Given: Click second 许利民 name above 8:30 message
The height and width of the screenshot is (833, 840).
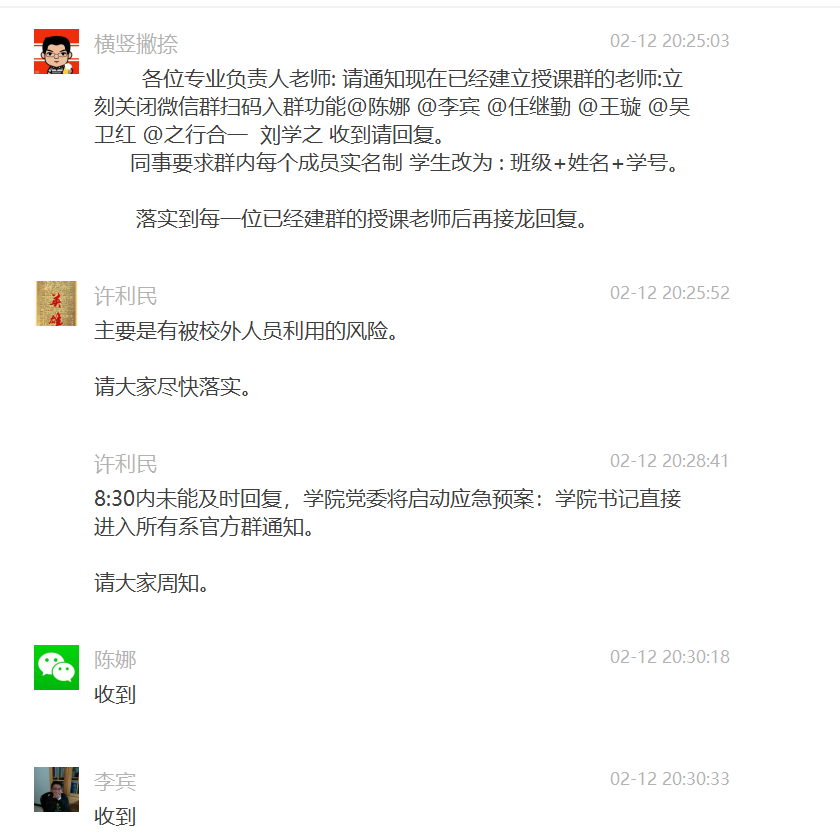Looking at the screenshot, I should [x=126, y=464].
